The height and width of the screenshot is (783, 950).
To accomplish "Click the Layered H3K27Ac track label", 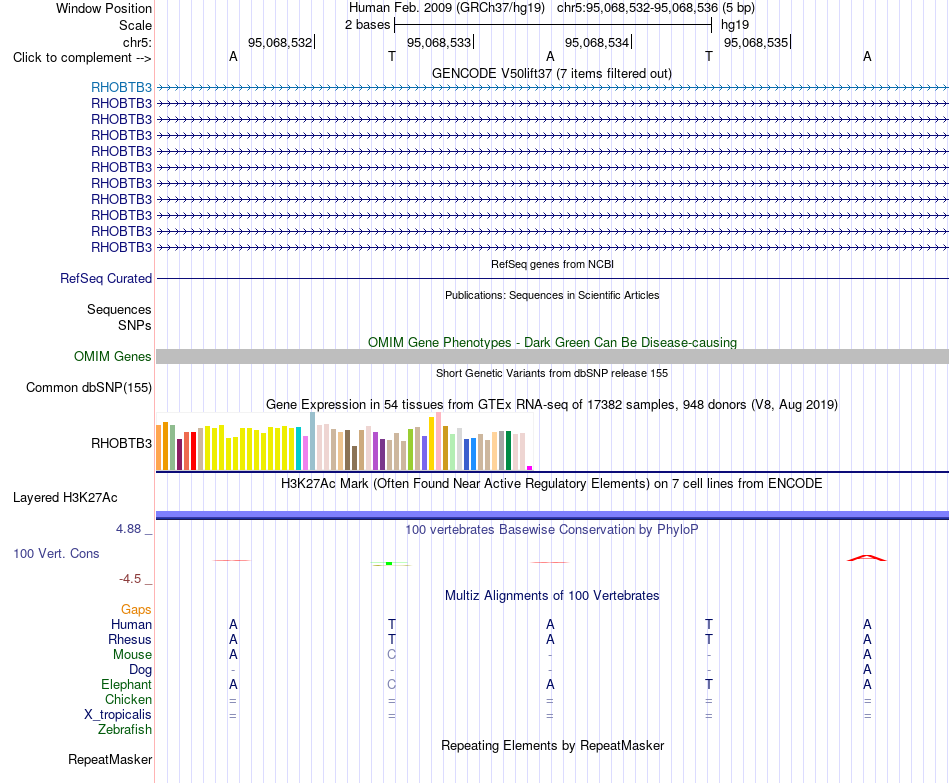I will point(65,498).
